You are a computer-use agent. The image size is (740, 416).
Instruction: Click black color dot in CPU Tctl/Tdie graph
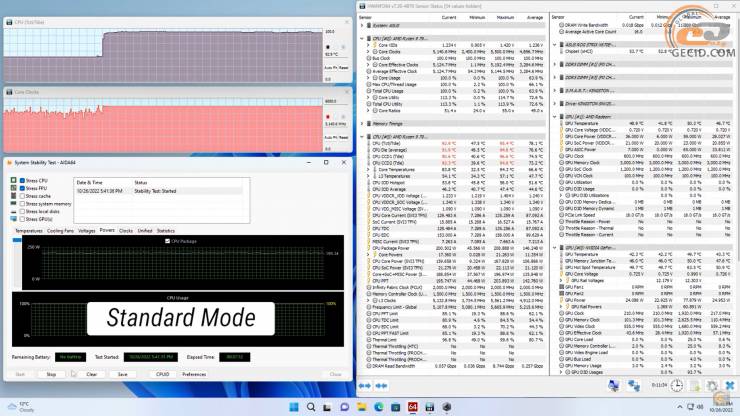(328, 47)
